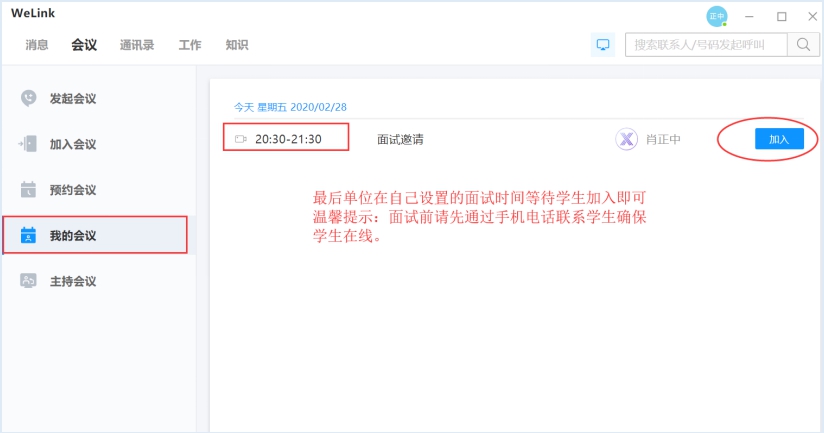Minimize the WeLink window
824x433 pixels.
click(749, 17)
